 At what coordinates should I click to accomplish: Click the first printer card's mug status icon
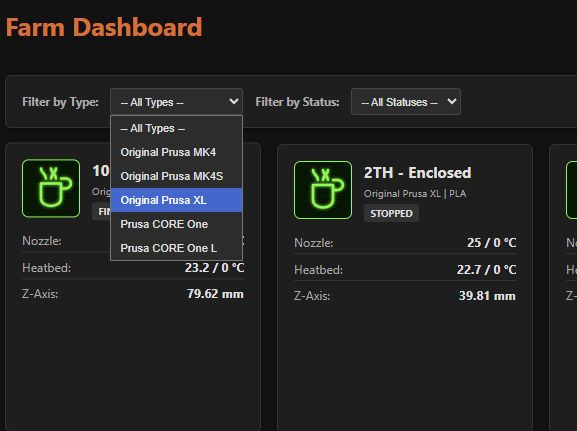51,188
